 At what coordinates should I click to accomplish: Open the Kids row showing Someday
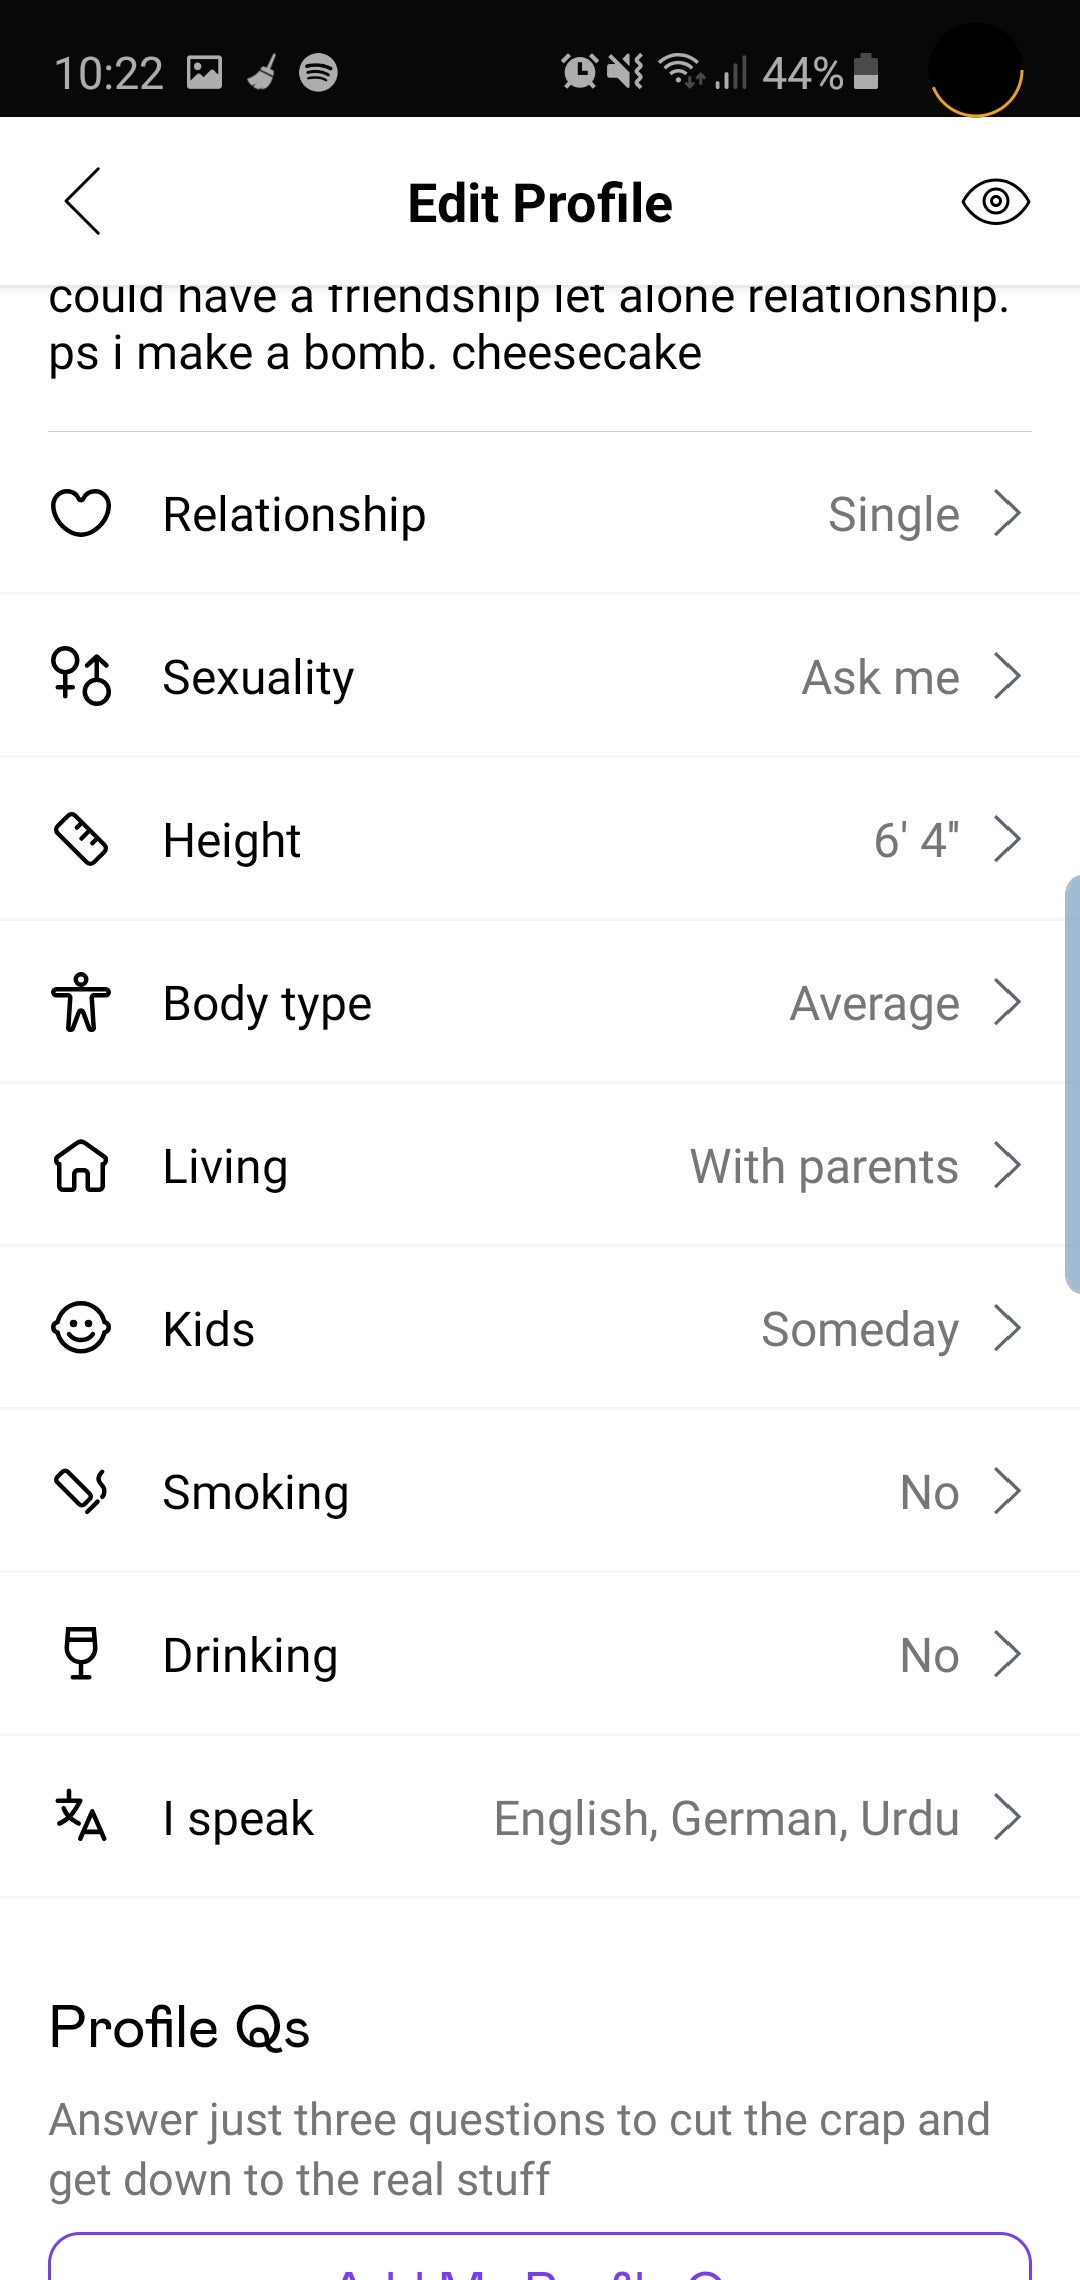(860, 1329)
